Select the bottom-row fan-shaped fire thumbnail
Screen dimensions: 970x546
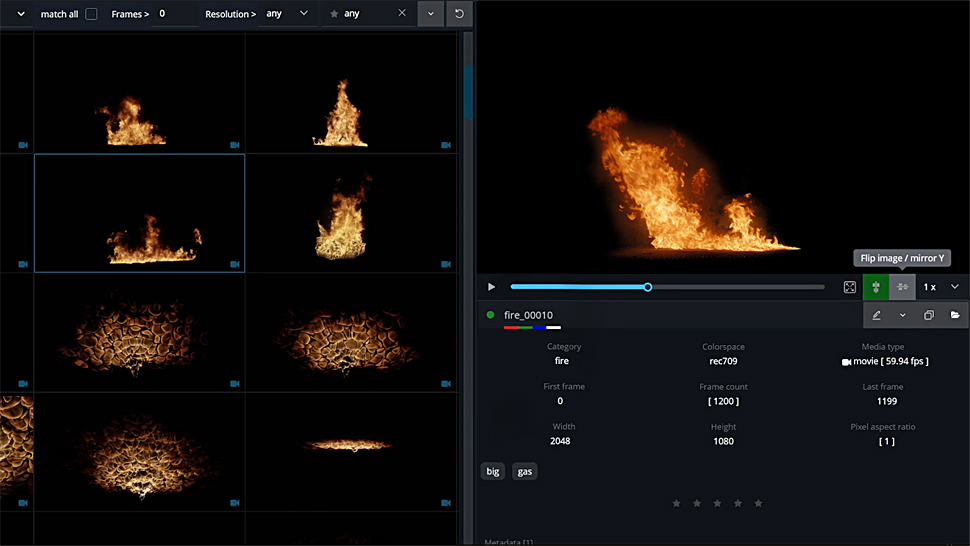pyautogui.click(x=140, y=452)
